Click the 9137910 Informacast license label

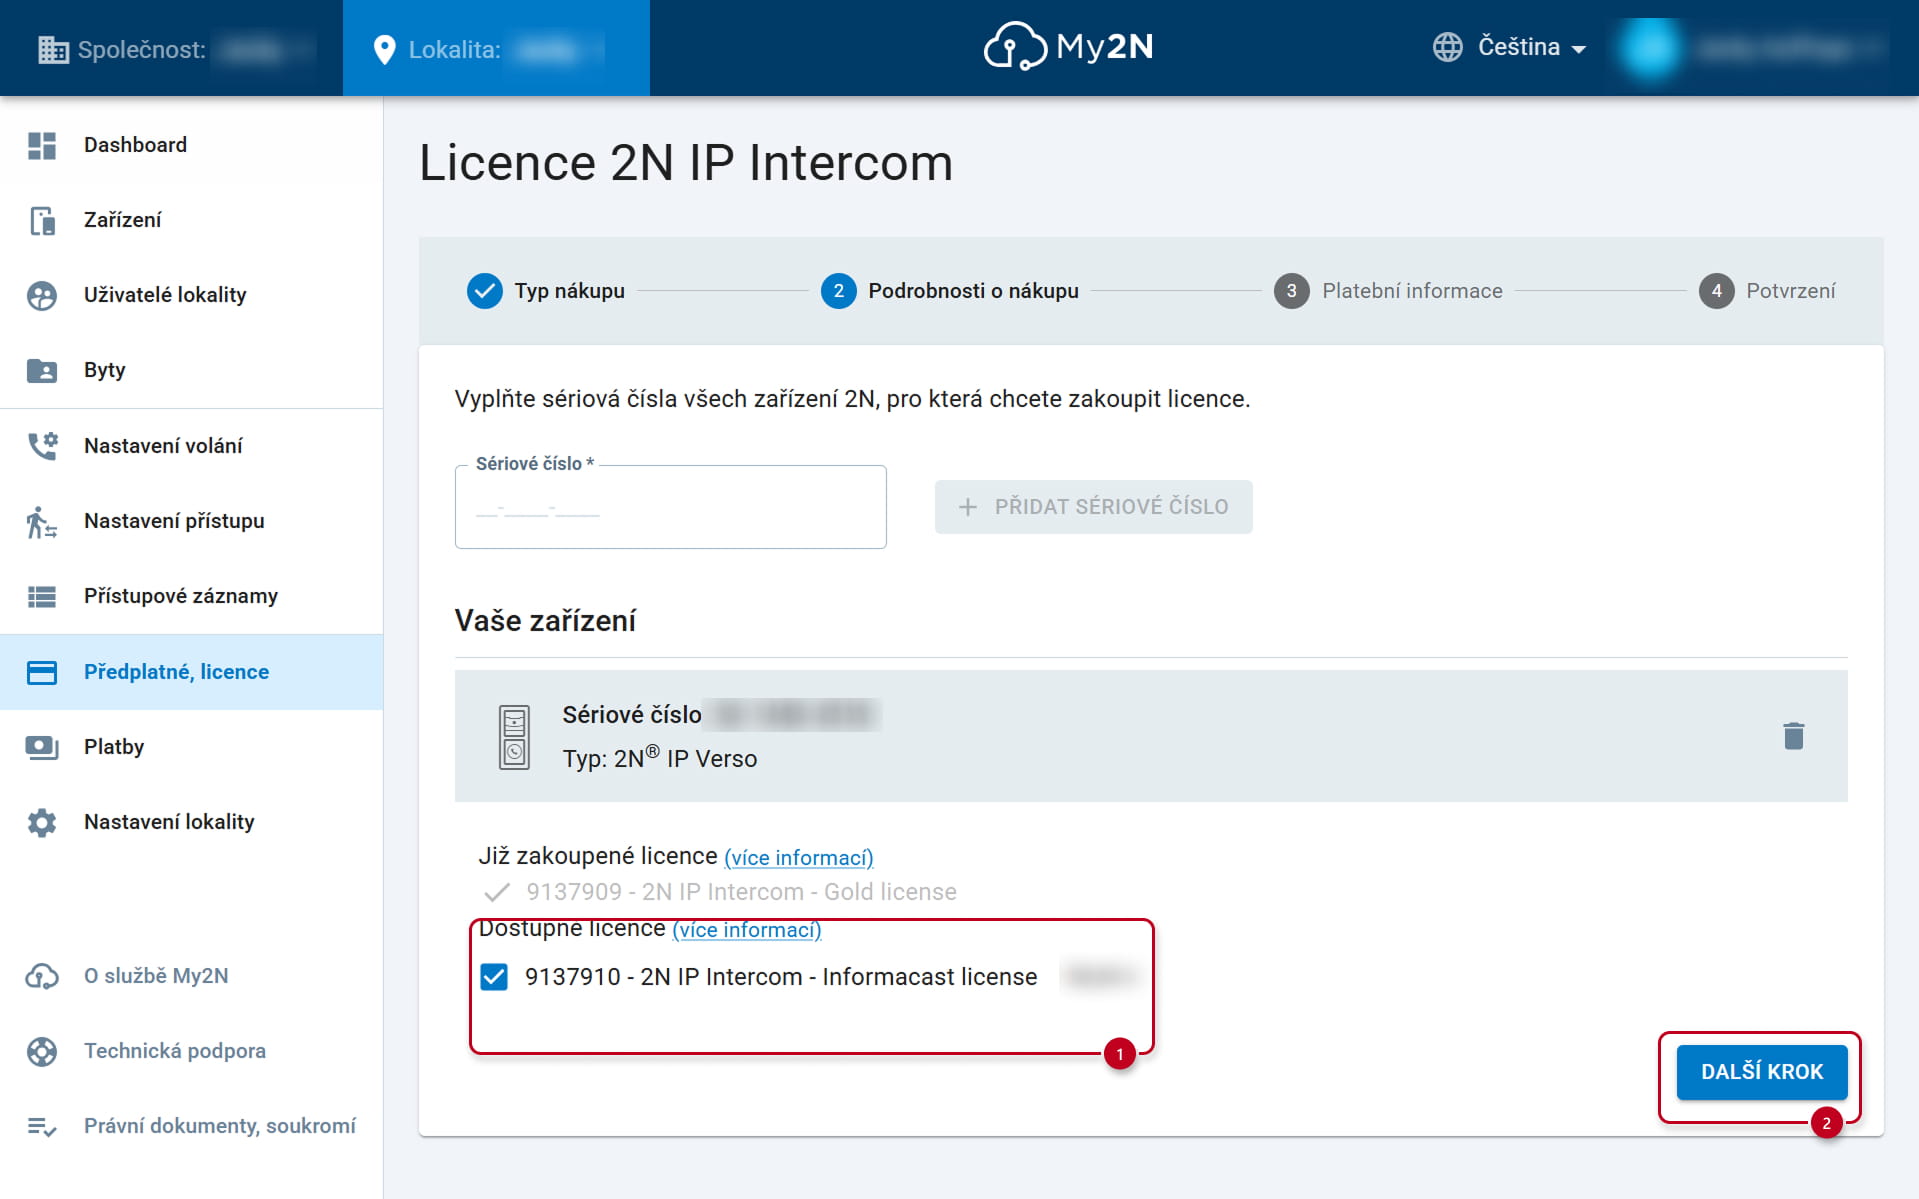(x=781, y=977)
